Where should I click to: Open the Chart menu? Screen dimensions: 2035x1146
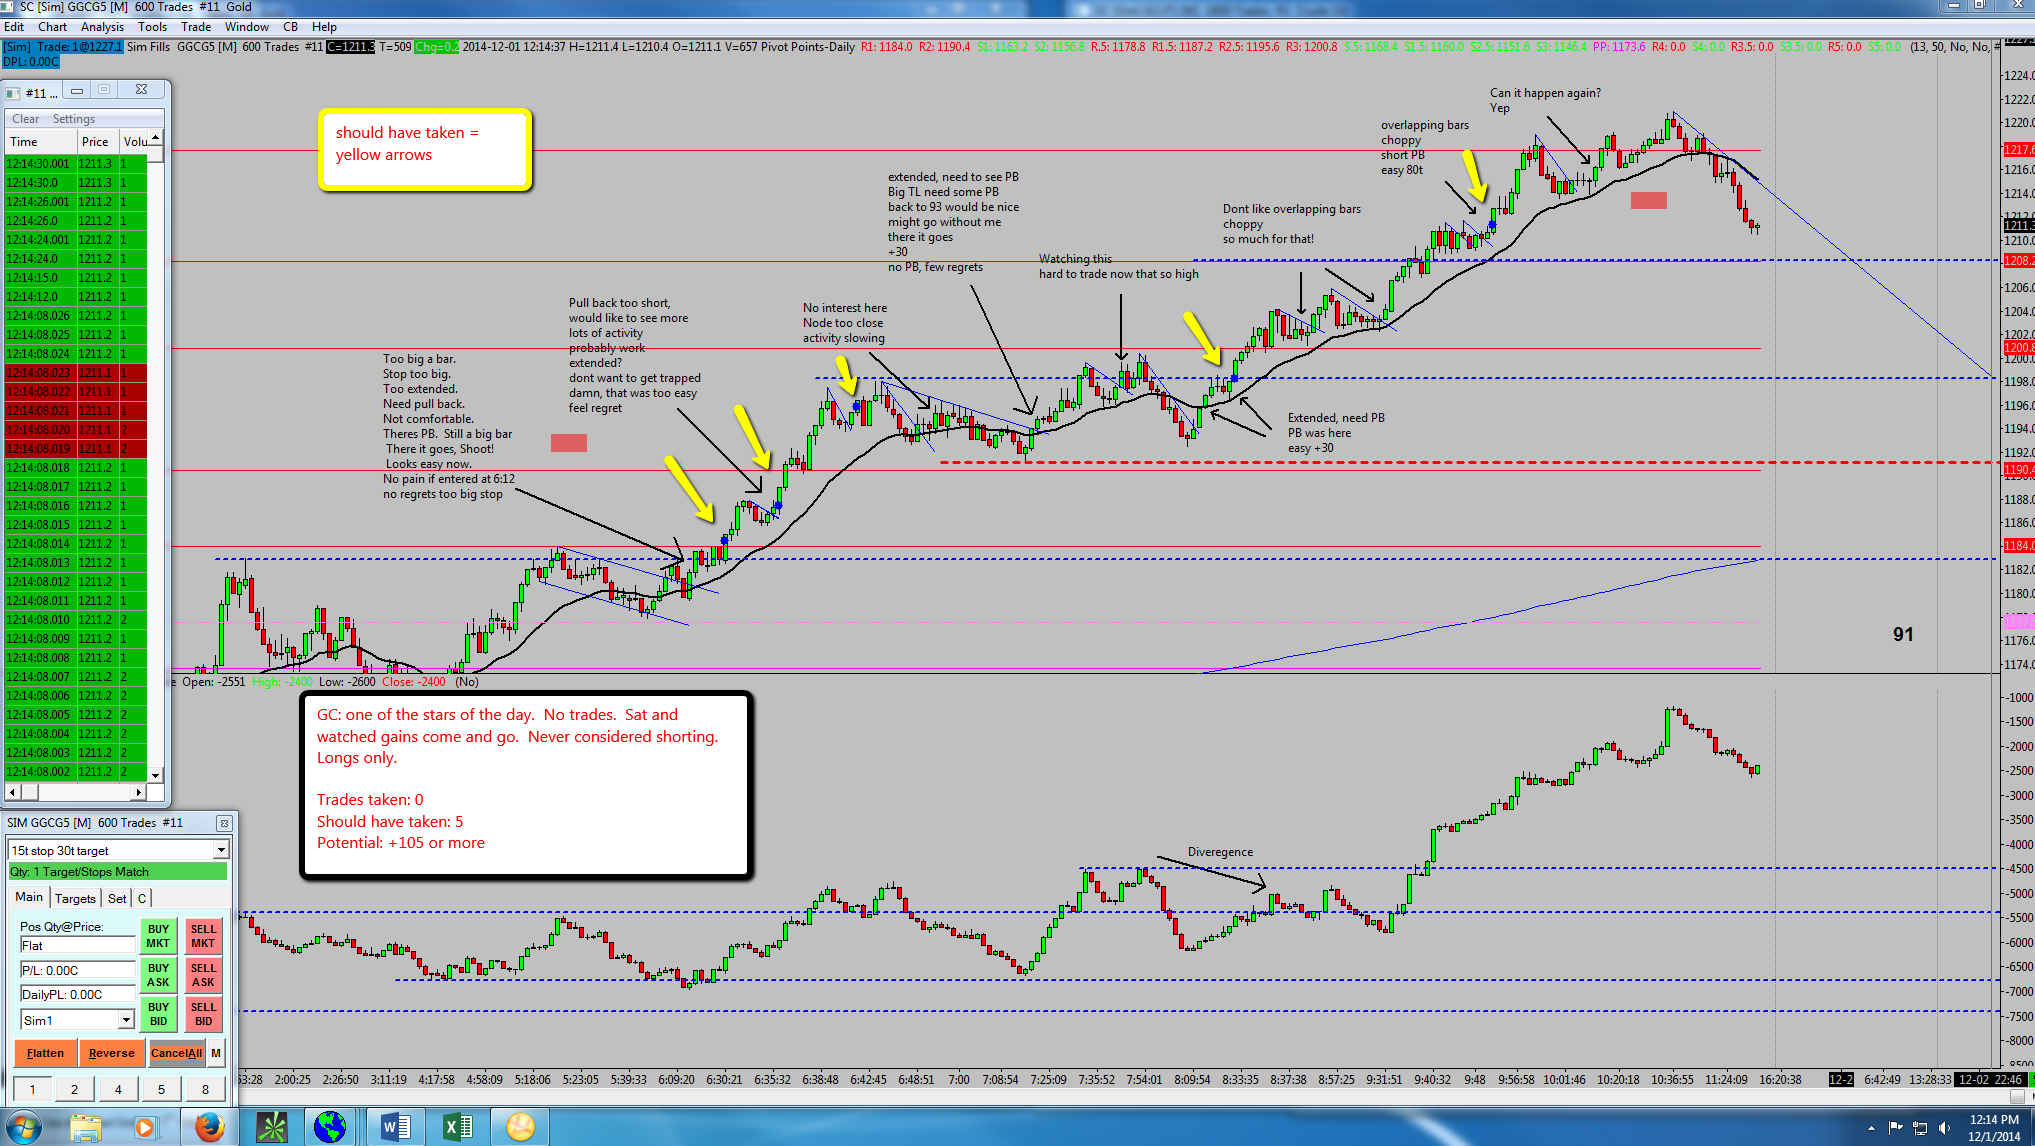(52, 27)
